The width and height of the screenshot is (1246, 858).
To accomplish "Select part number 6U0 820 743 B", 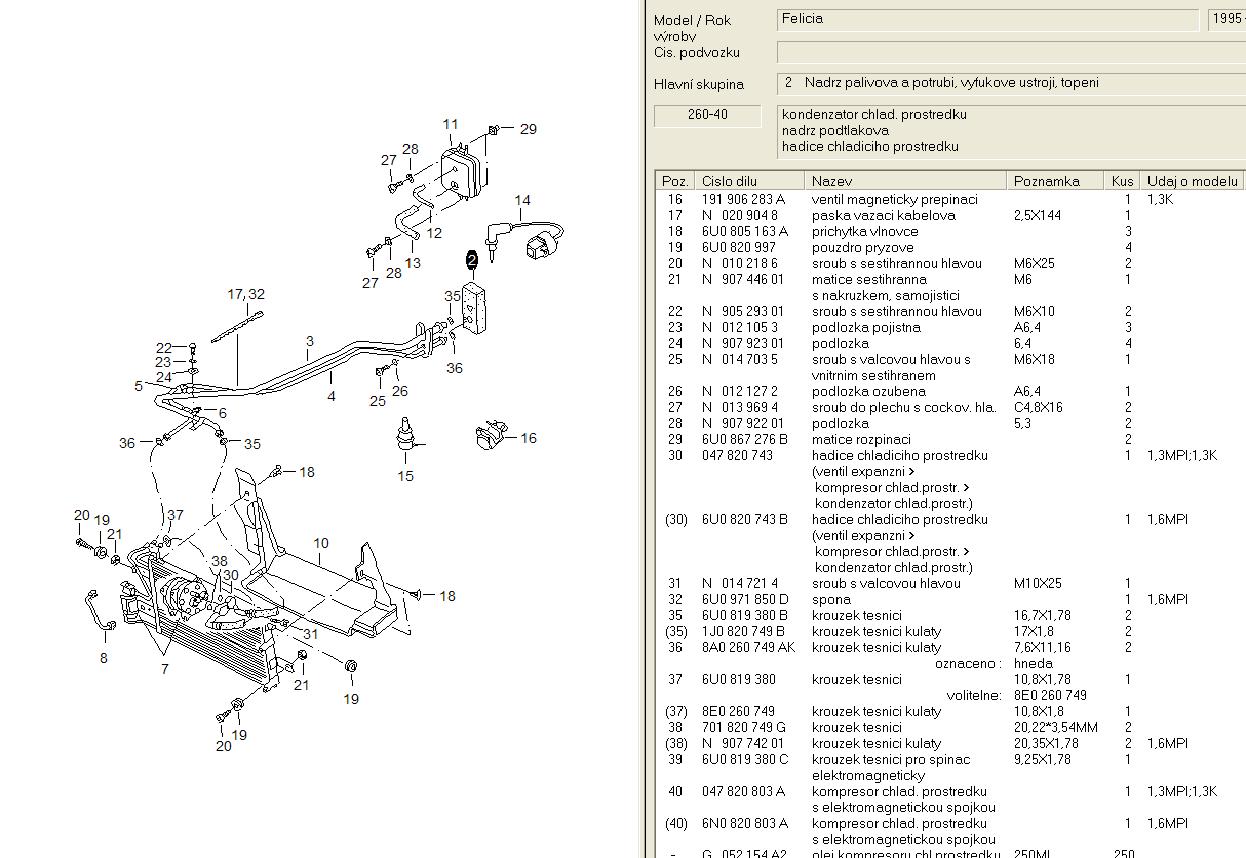I will click(x=744, y=519).
